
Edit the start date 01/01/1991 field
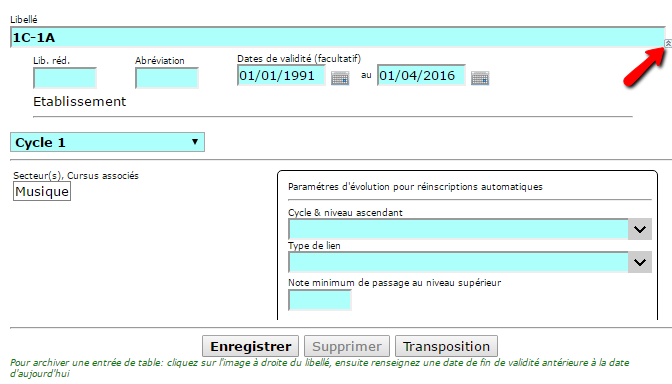(281, 75)
